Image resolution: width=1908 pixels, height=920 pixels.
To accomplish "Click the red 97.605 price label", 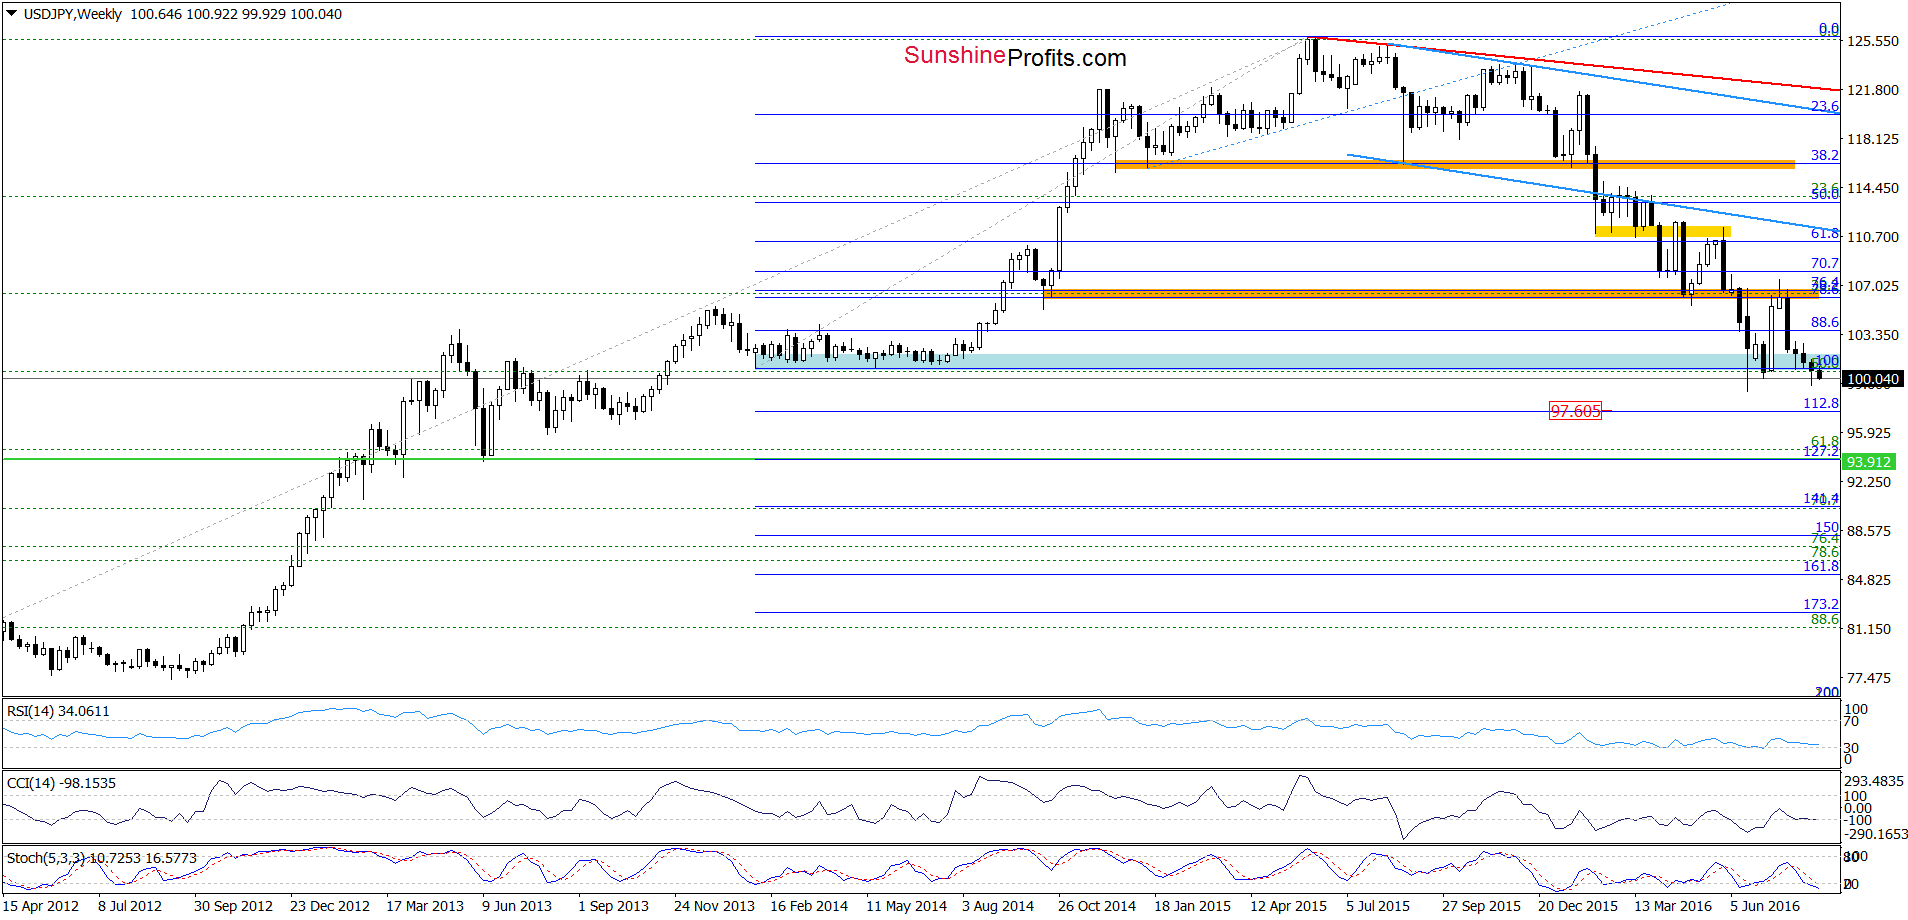I will click(1575, 411).
